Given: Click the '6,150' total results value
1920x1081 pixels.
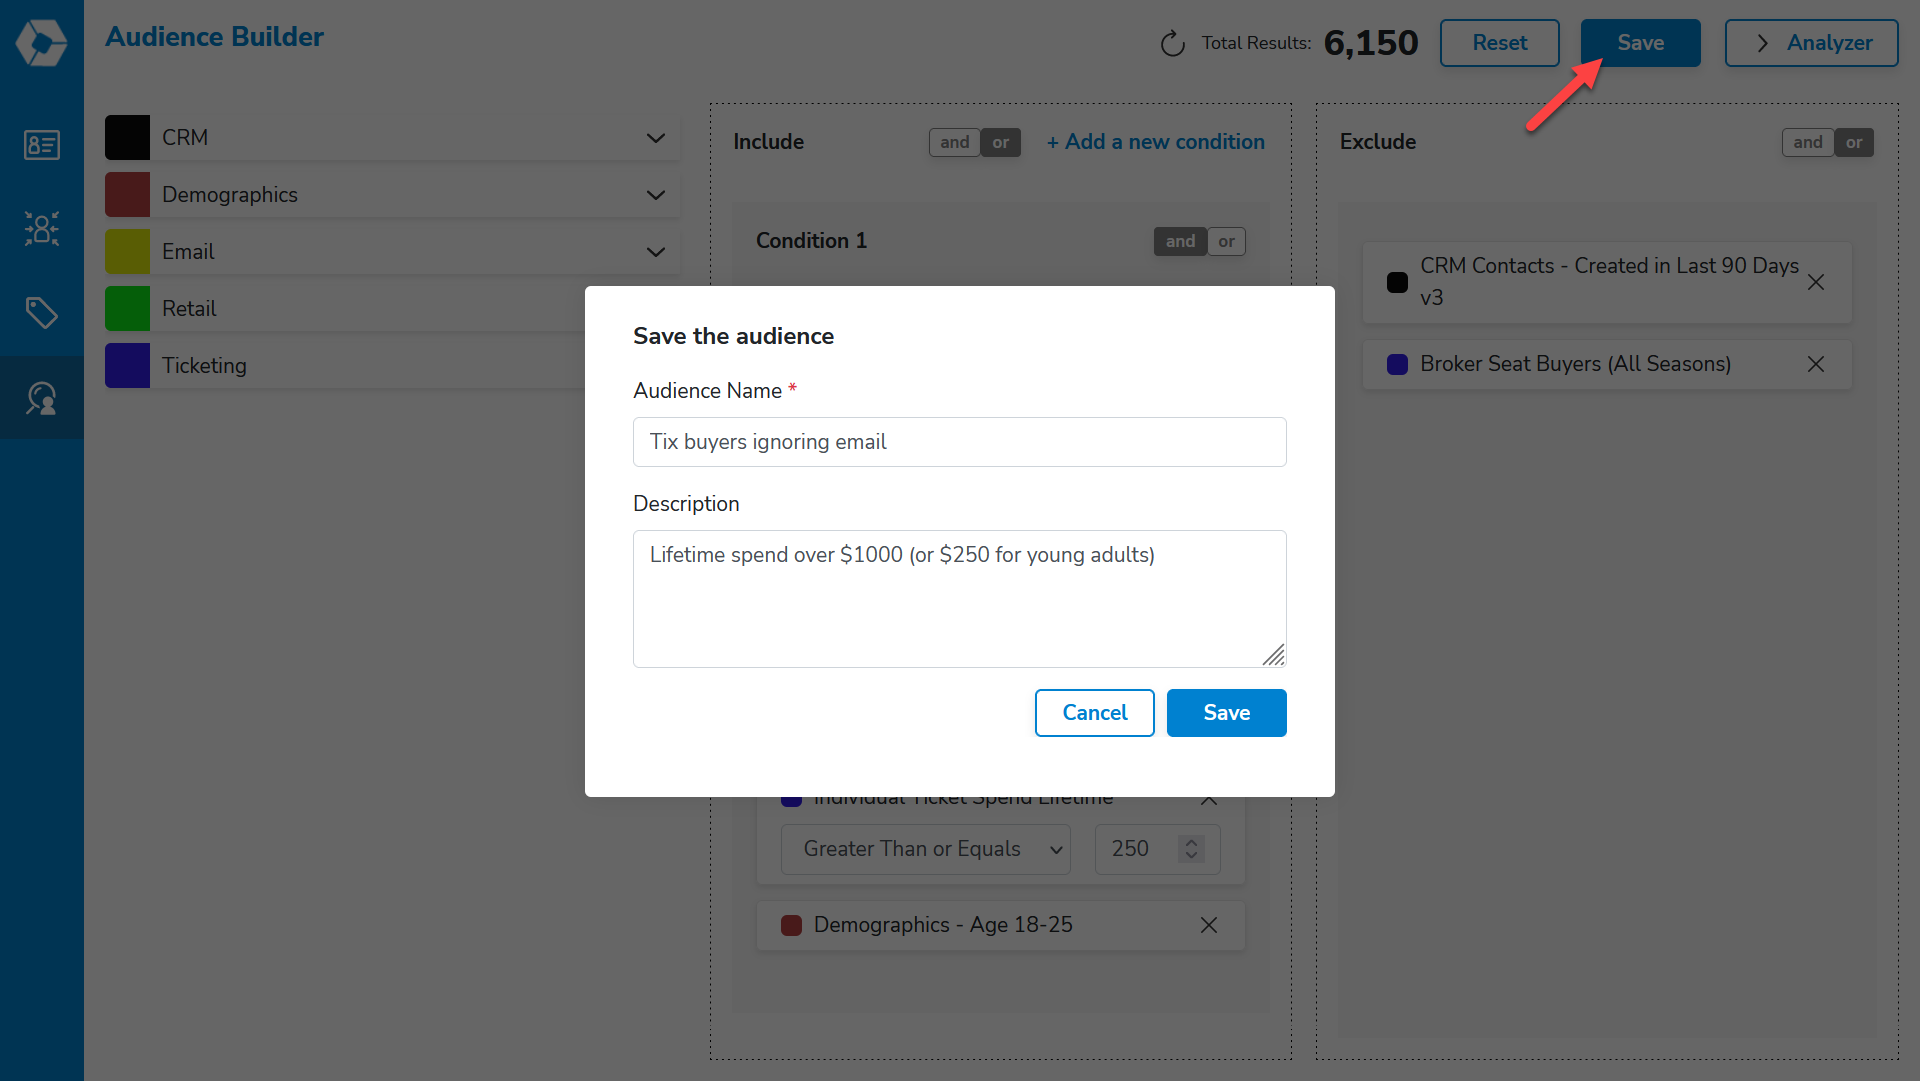Looking at the screenshot, I should coord(1370,43).
